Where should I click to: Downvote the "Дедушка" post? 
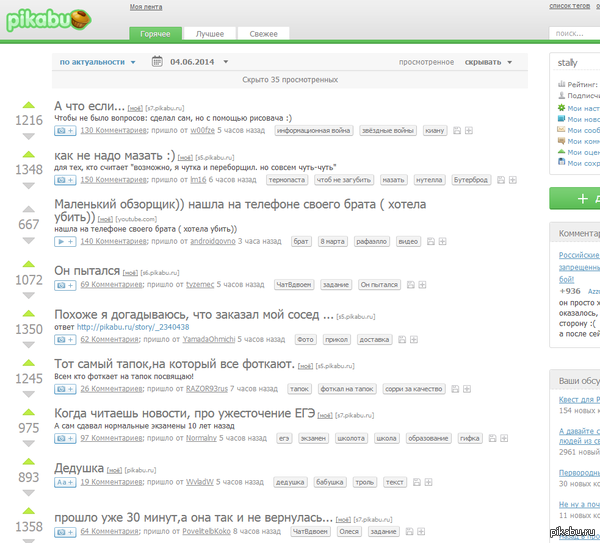coord(29,494)
